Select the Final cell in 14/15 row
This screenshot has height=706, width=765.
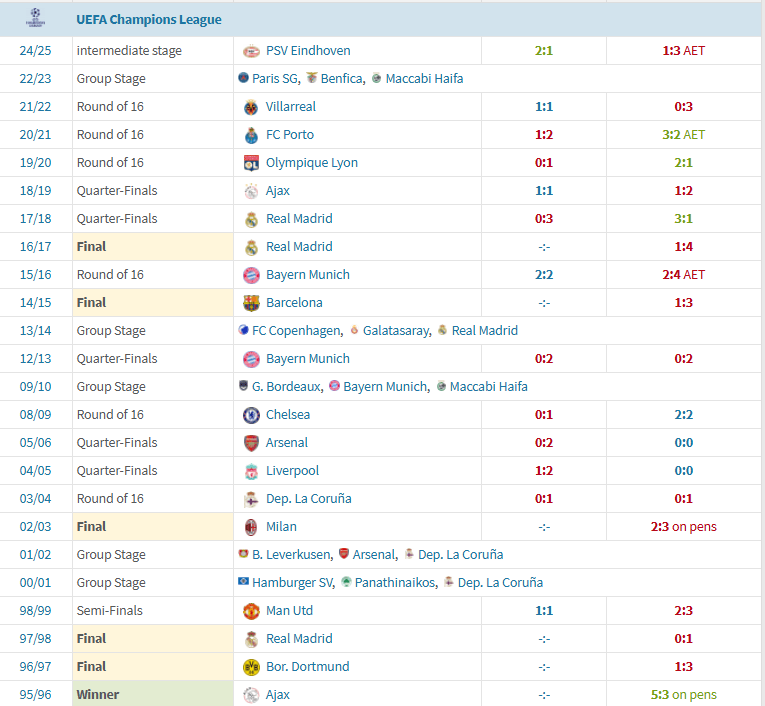tap(153, 303)
